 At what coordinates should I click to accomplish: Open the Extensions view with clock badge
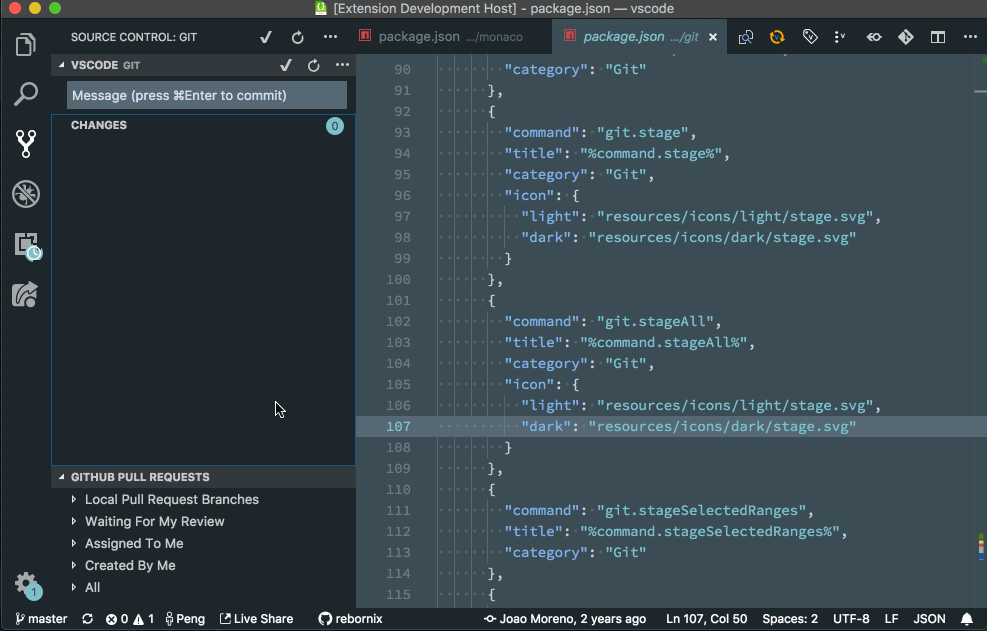28,246
